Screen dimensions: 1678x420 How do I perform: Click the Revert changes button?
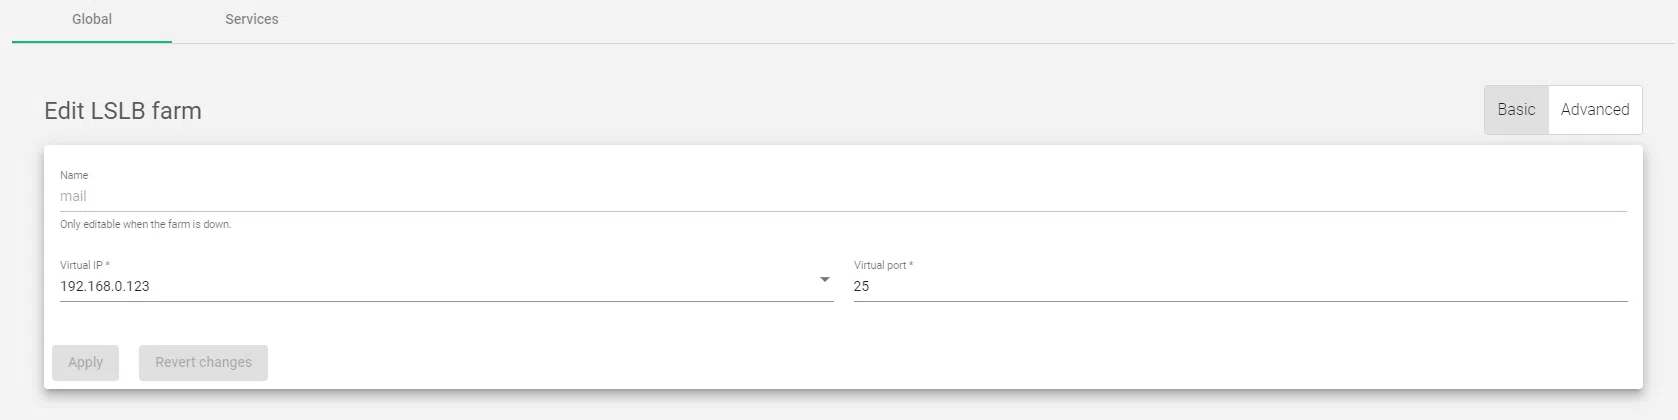[x=203, y=362]
